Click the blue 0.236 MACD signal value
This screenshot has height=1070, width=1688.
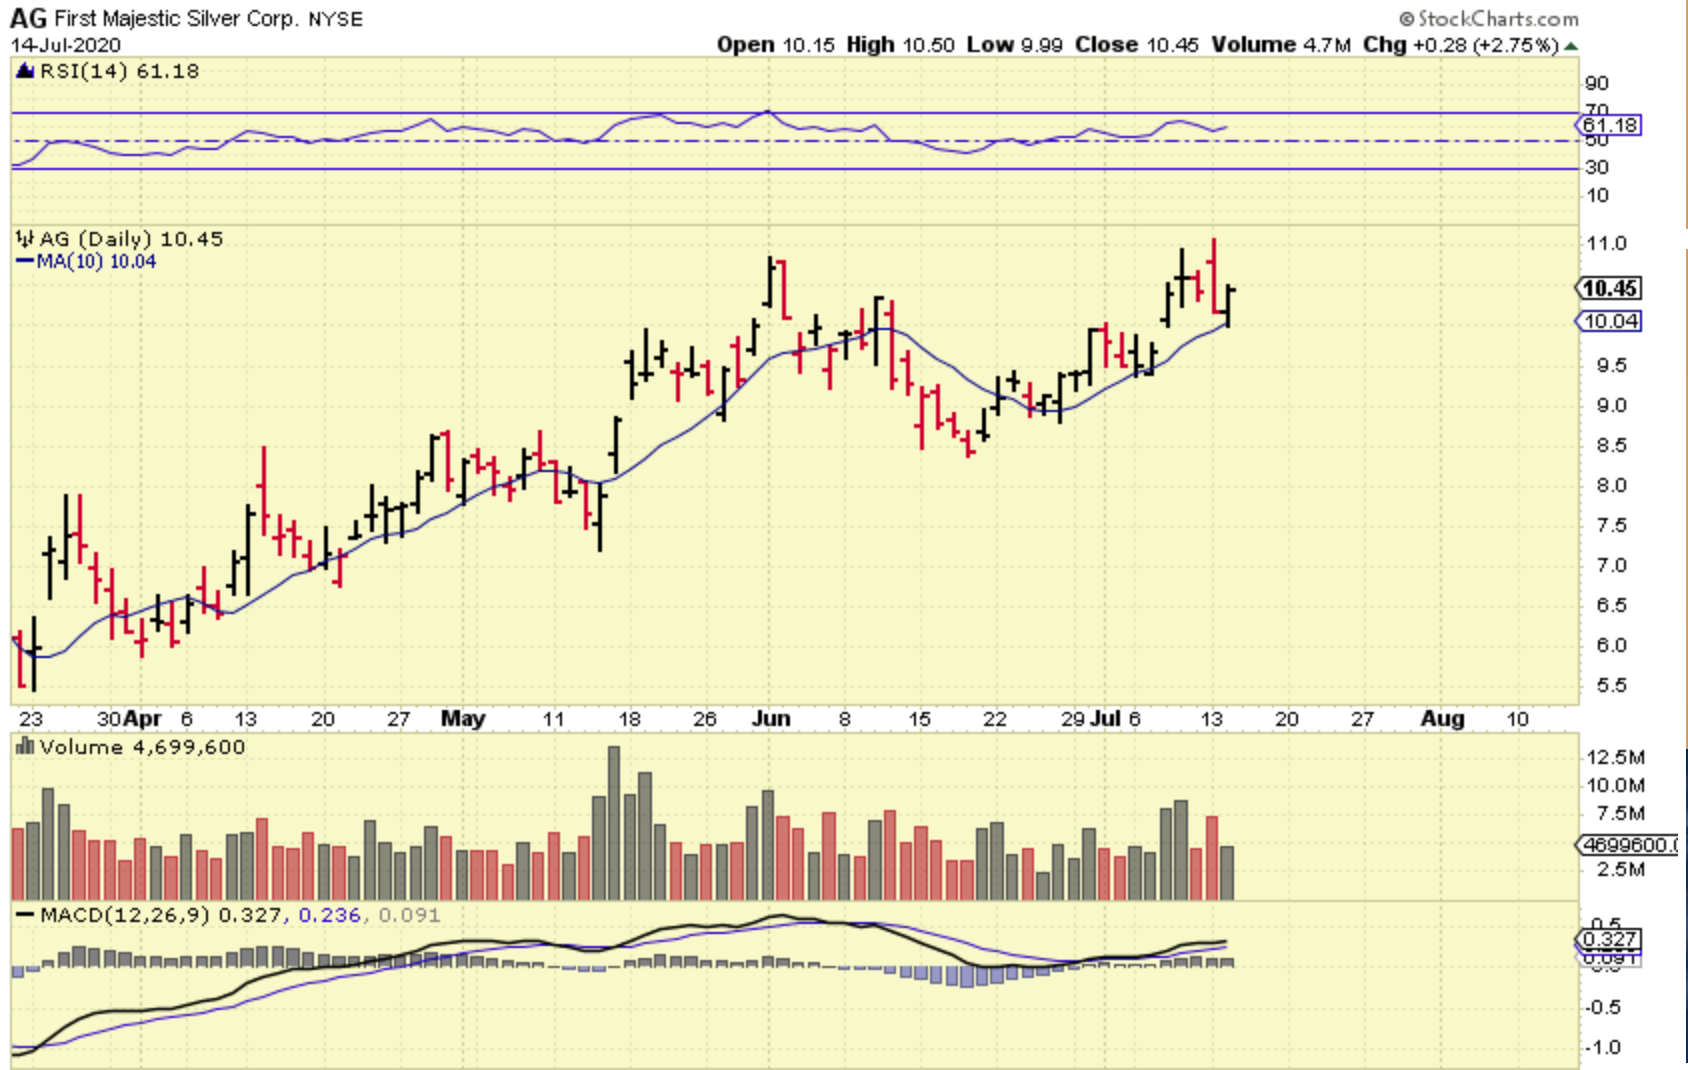tap(329, 915)
